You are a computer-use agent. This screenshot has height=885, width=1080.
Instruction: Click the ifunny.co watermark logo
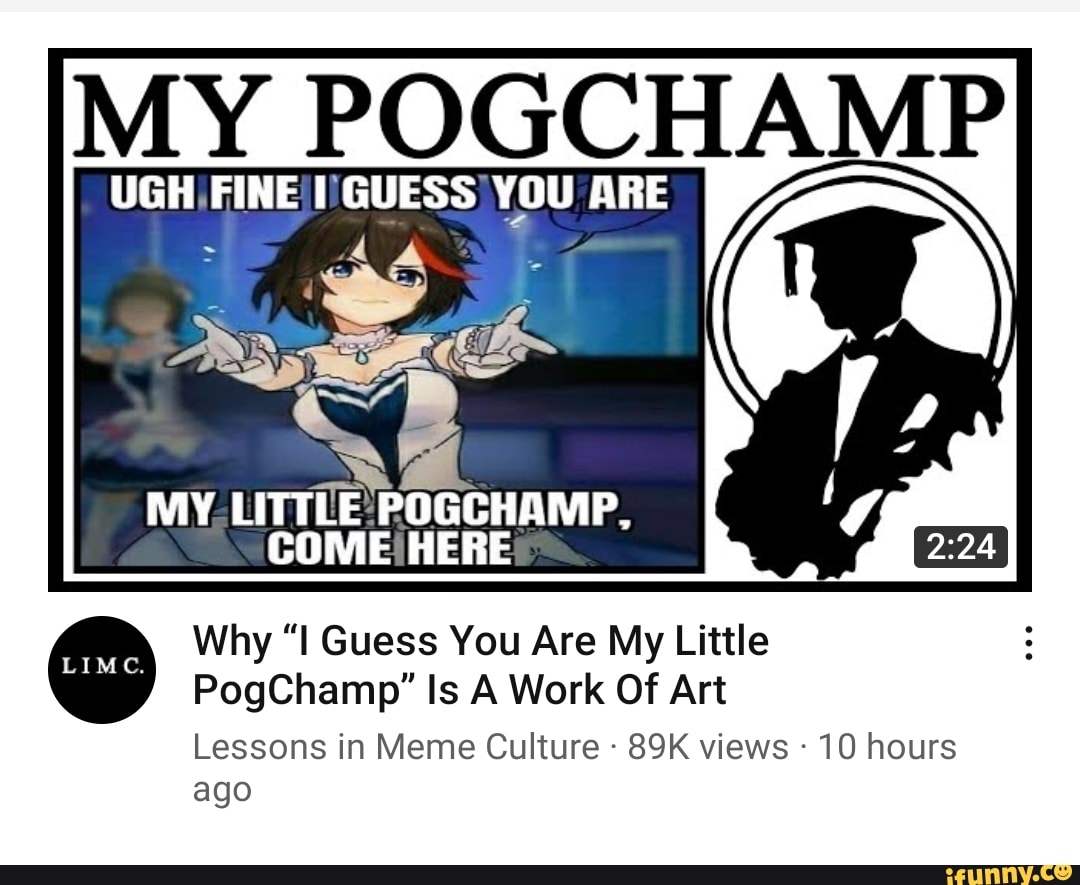point(1012,875)
